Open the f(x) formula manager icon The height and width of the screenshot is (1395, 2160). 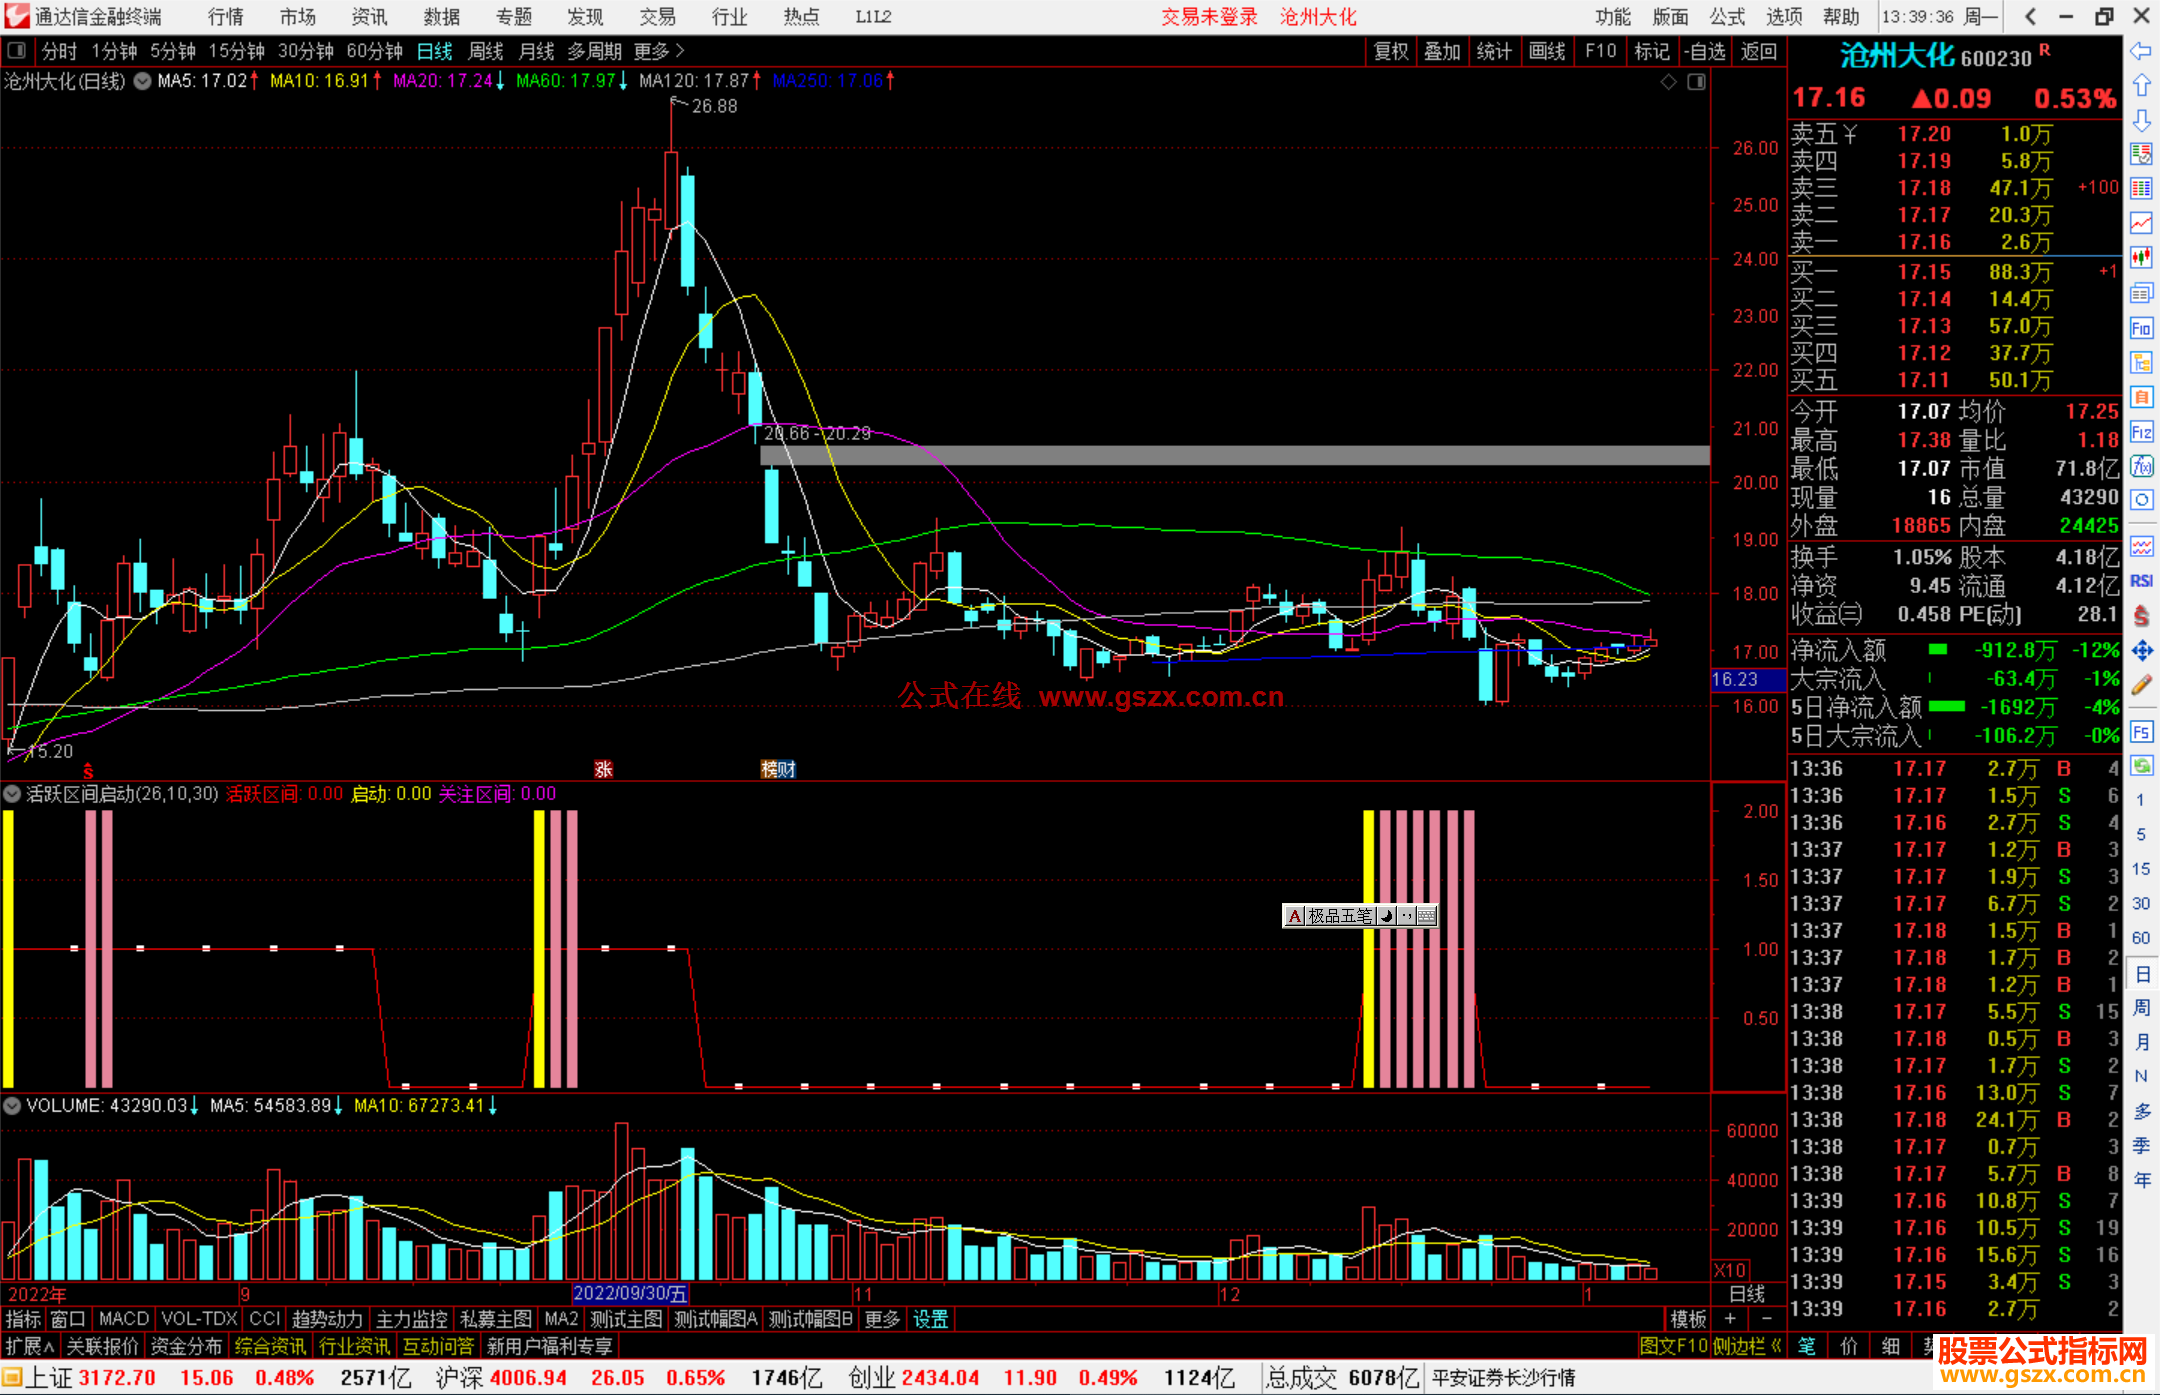point(2141,466)
